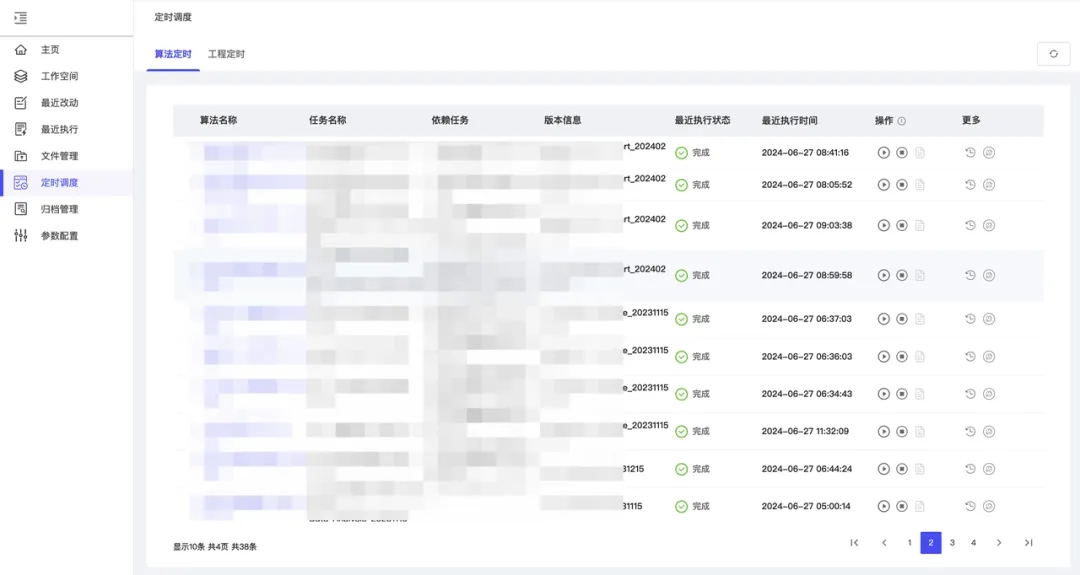Switch to the 工程定时 tab
This screenshot has width=1080, height=575.
pyautogui.click(x=226, y=54)
